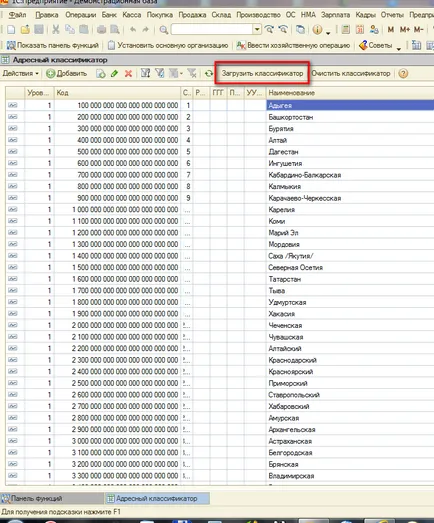
Task: Click the red delete mark icon
Action: point(128,73)
